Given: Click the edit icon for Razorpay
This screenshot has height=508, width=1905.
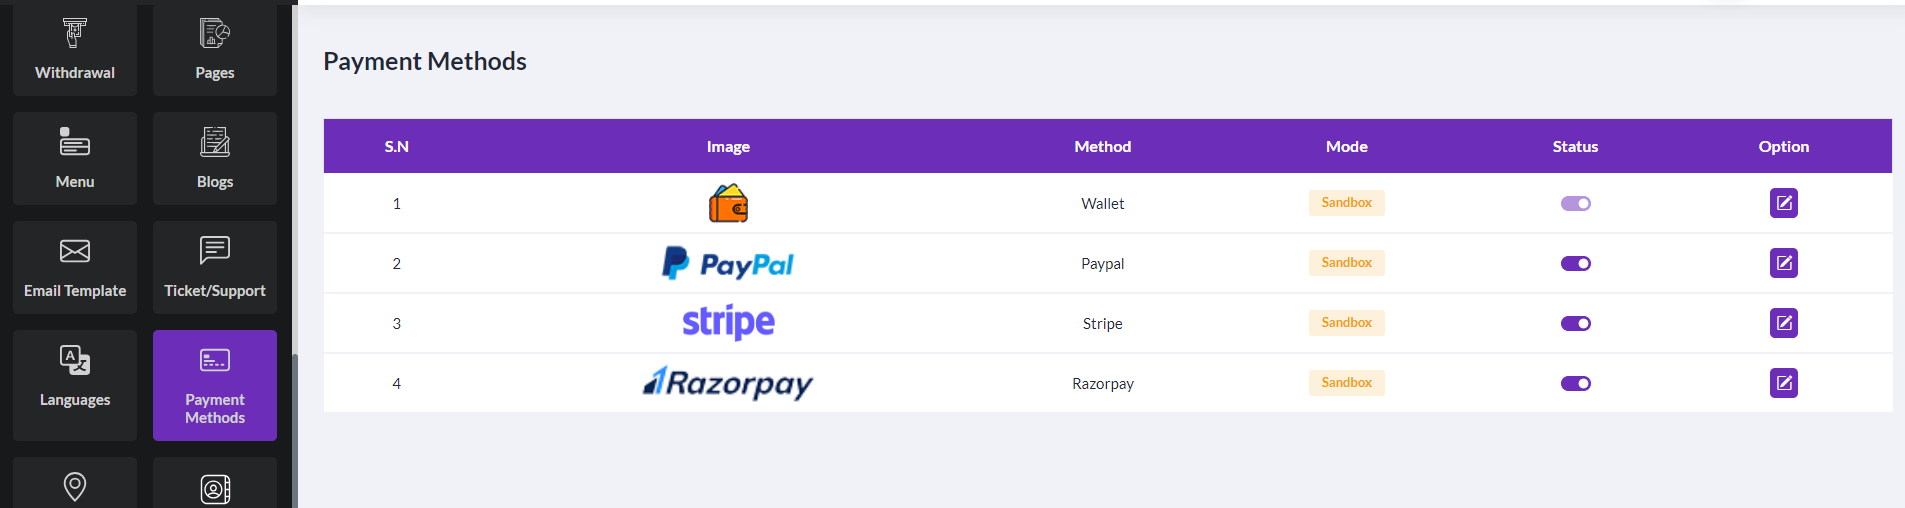Looking at the screenshot, I should pyautogui.click(x=1783, y=383).
